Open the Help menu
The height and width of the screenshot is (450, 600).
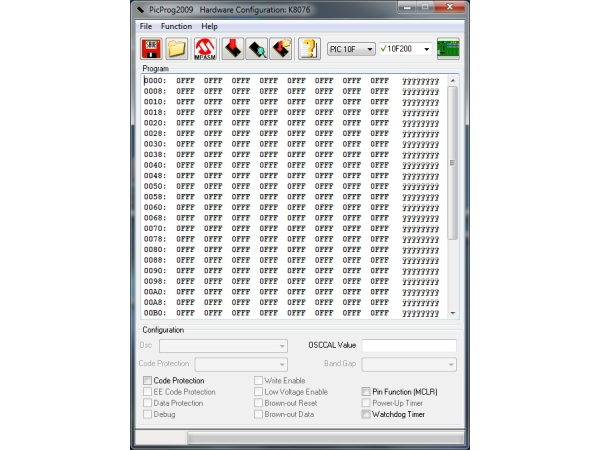[209, 25]
